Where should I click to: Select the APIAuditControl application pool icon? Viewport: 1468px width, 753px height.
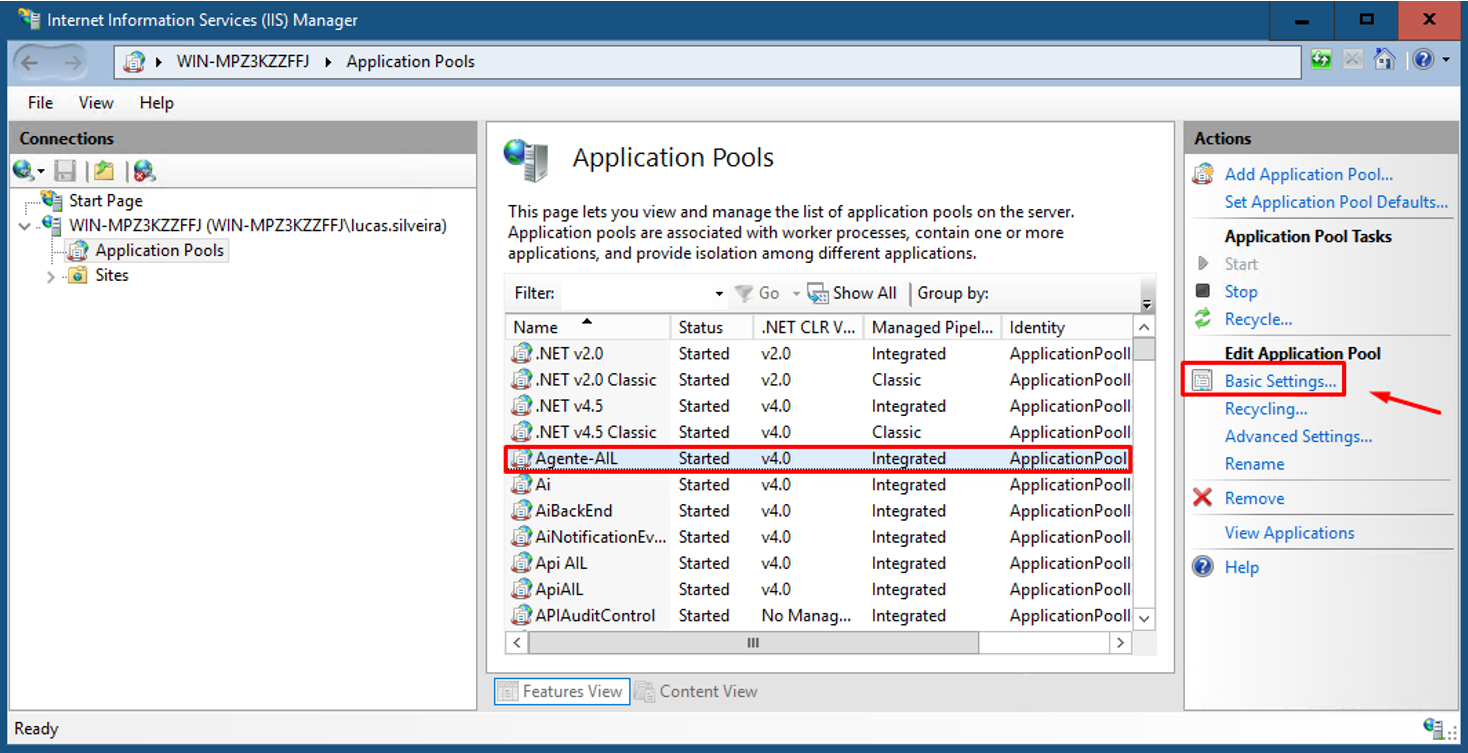pyautogui.click(x=521, y=616)
